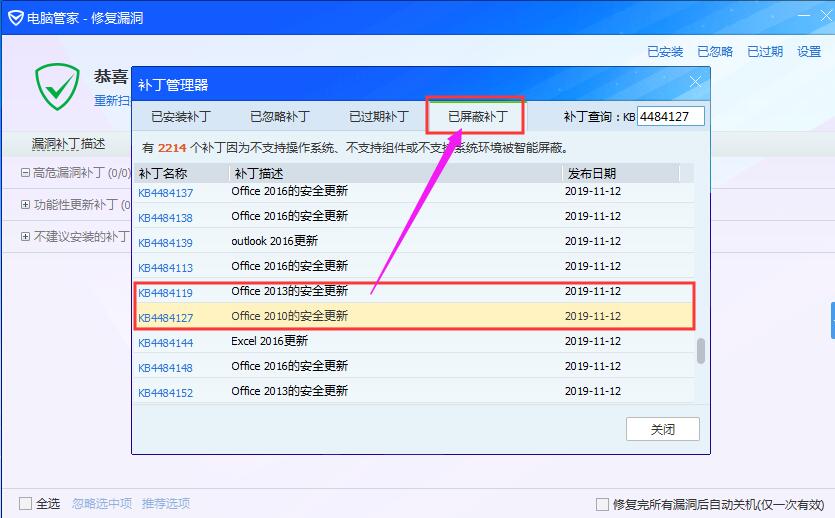Click 忽略选中项 link at bottom

pos(102,503)
